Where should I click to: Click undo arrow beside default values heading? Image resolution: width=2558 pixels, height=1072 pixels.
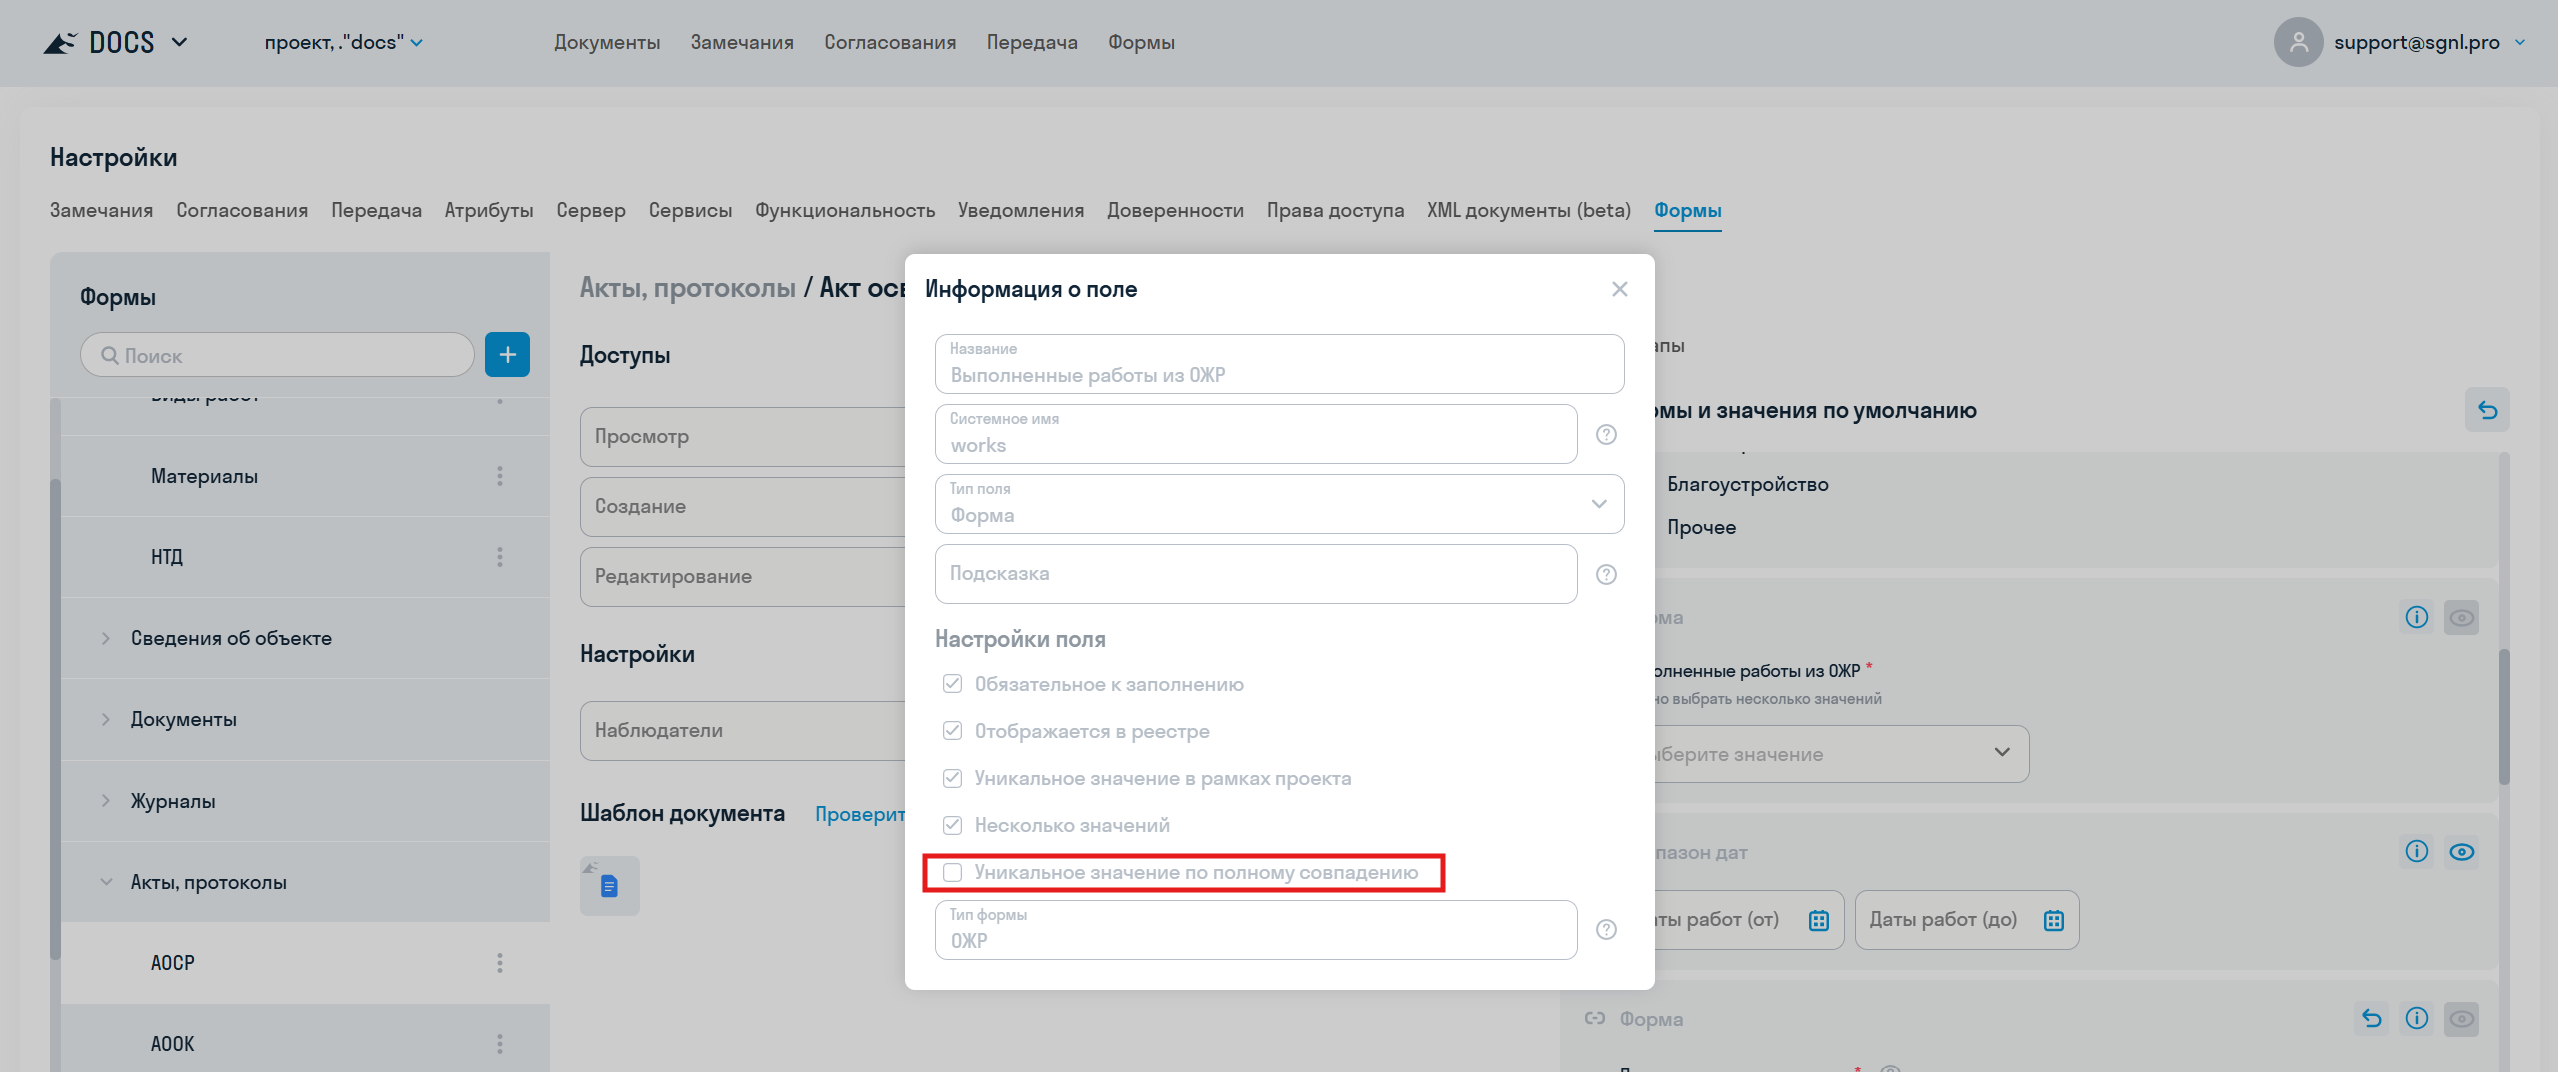click(2487, 410)
